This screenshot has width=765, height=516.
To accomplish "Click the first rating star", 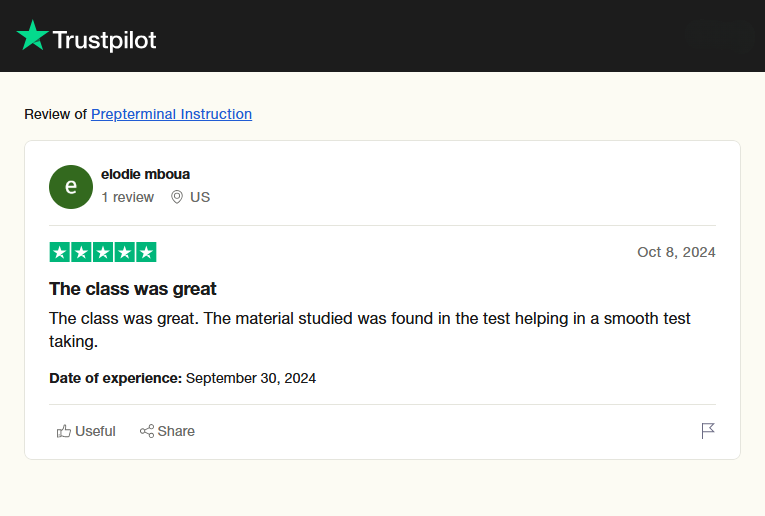I will coord(60,252).
